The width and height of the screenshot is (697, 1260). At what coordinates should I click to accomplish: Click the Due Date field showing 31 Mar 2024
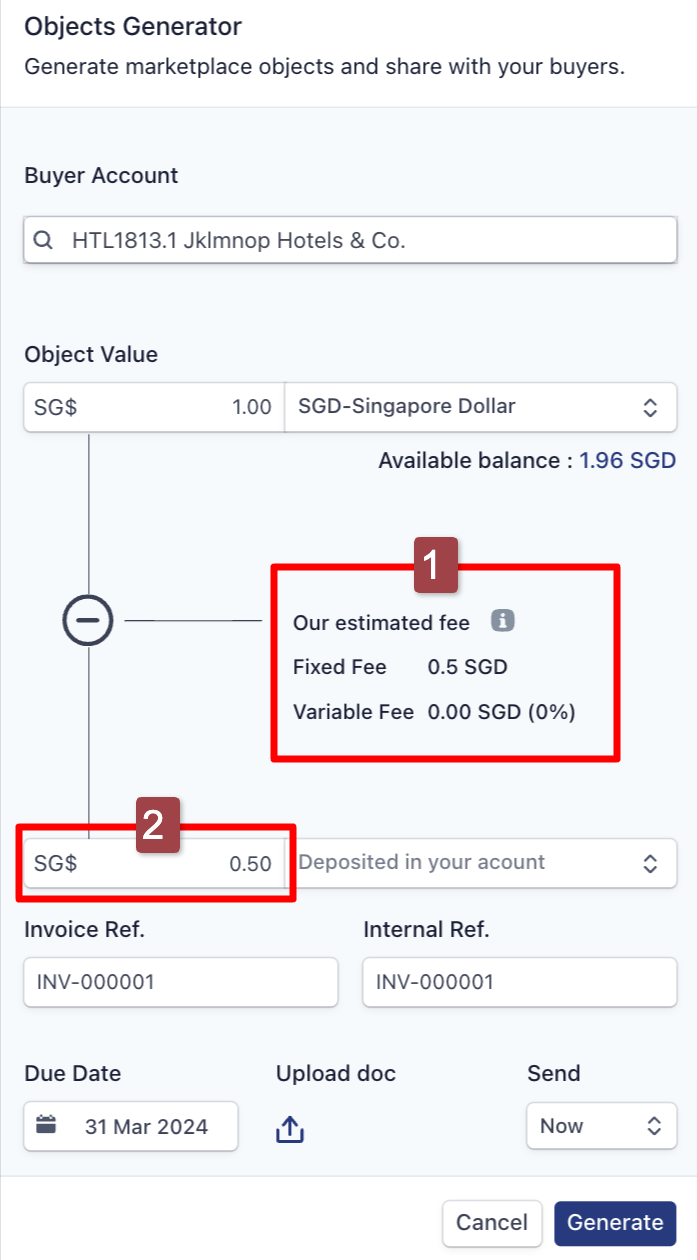pyautogui.click(x=131, y=1126)
